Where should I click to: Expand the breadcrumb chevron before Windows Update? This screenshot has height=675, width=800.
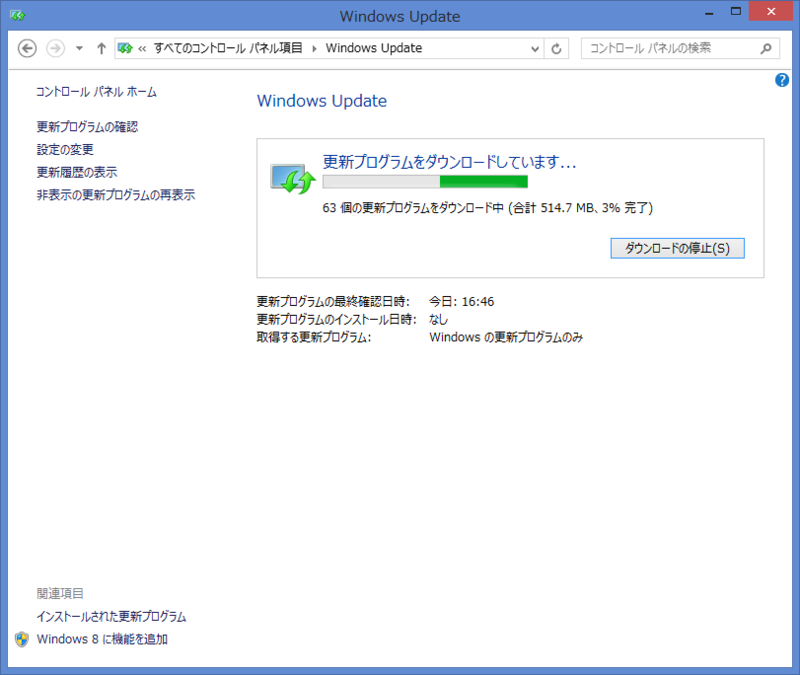point(314,48)
